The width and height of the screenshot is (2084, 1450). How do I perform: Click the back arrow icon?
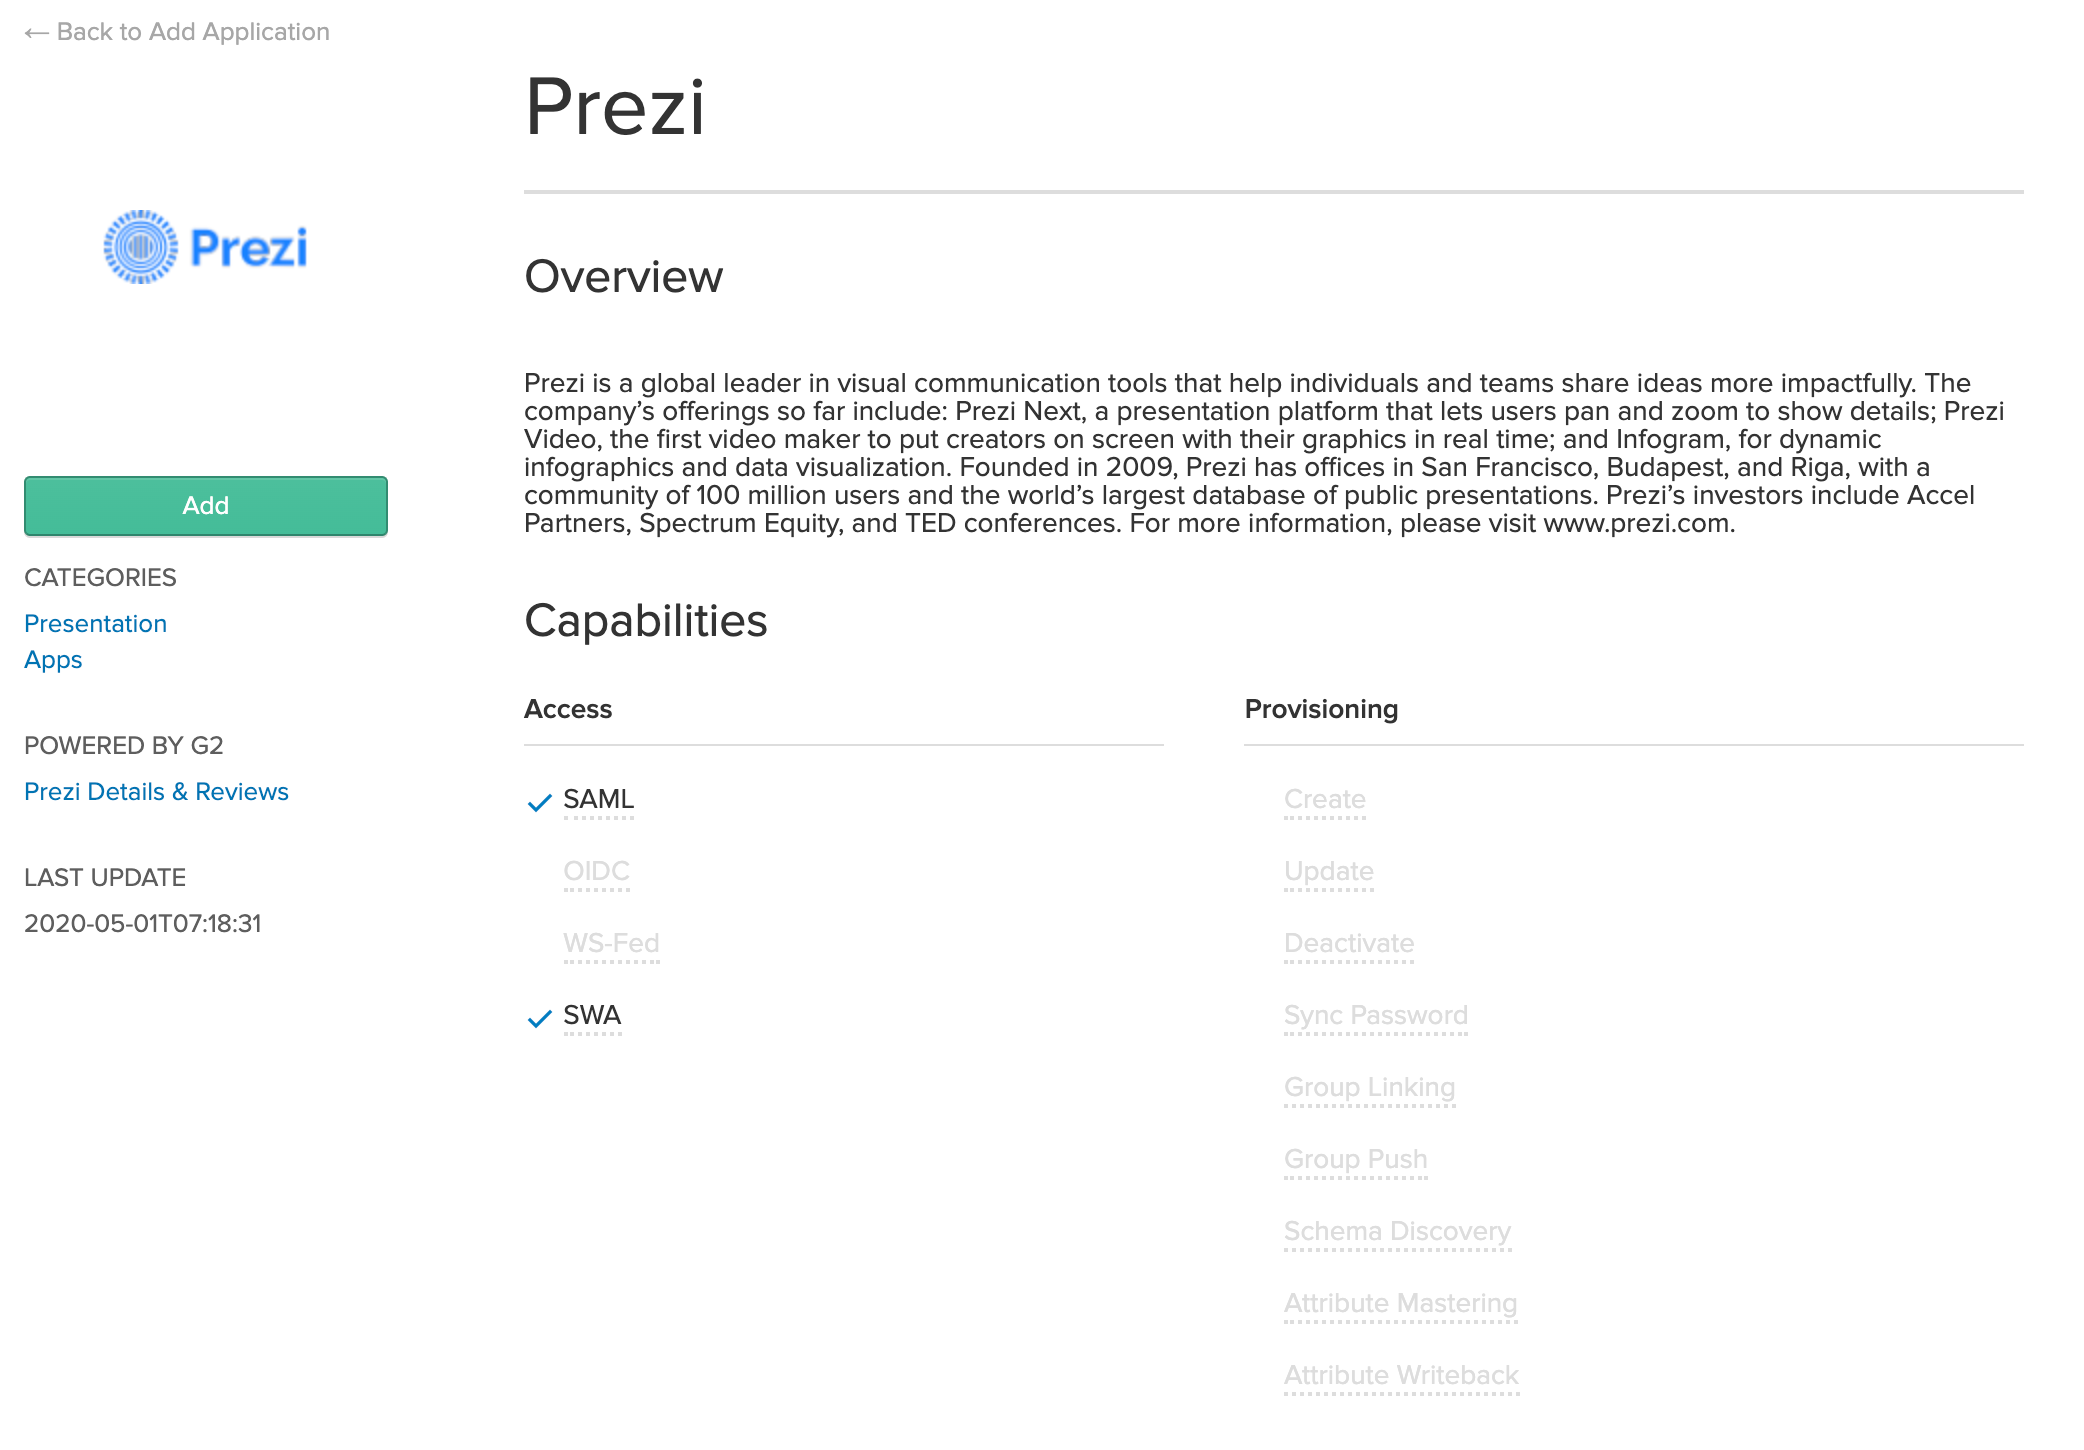click(x=36, y=33)
